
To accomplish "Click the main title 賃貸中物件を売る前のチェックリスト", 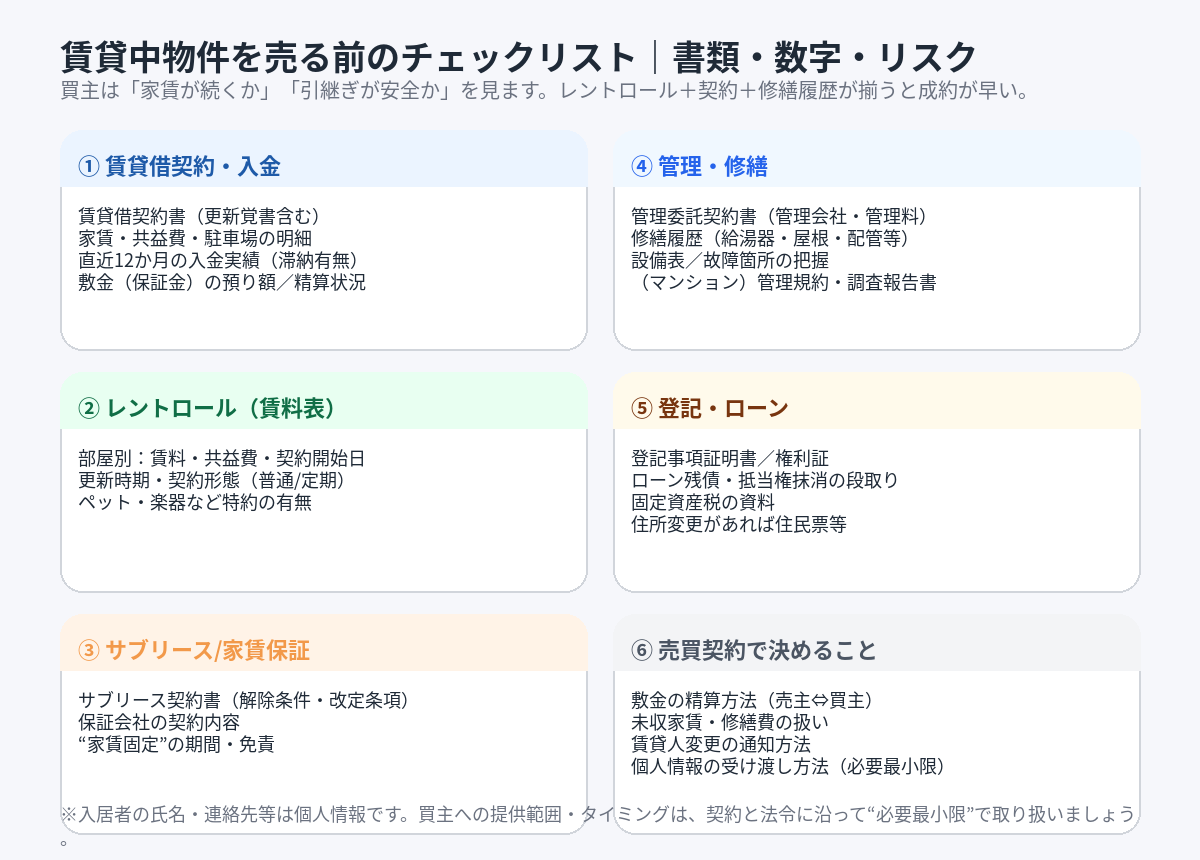I will click(347, 56).
